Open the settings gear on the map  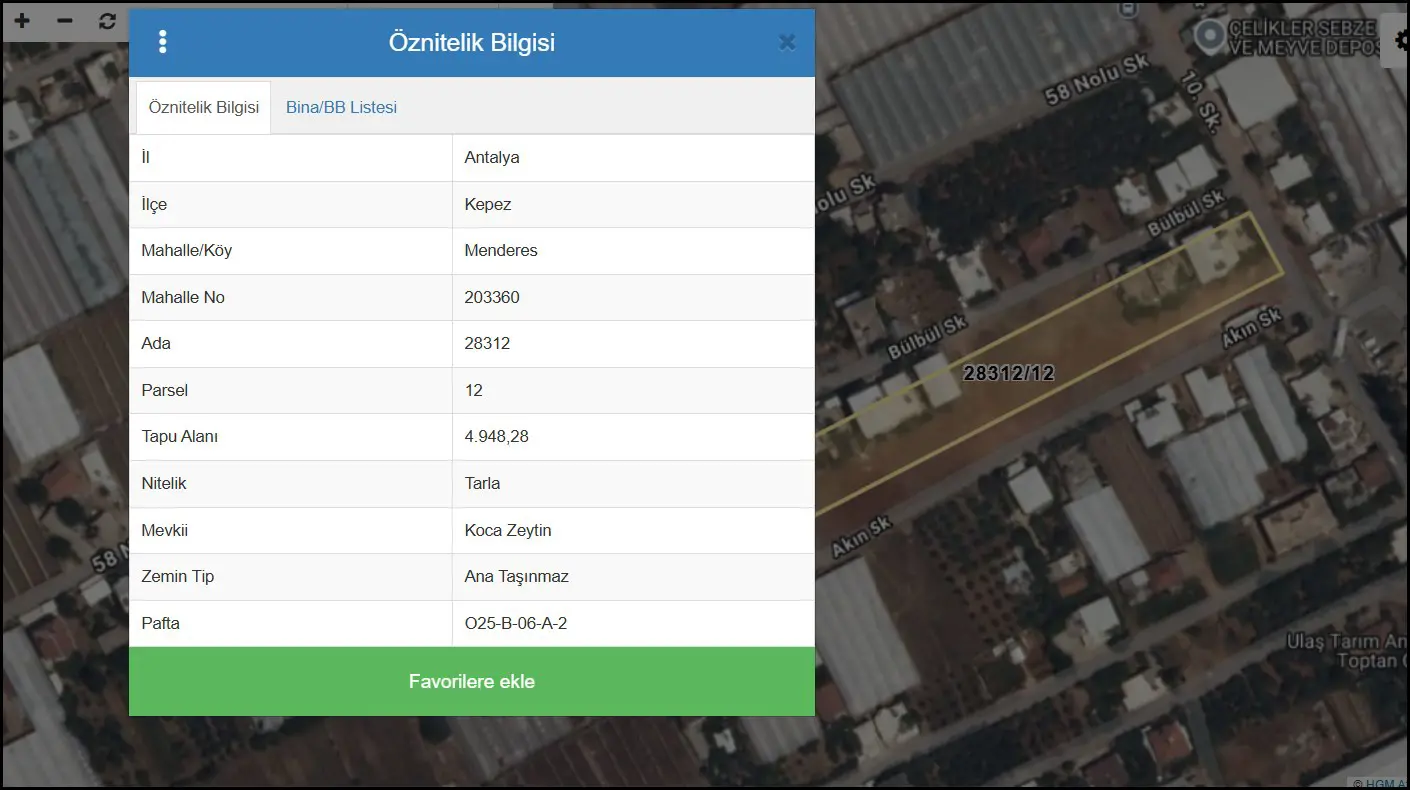point(1400,40)
